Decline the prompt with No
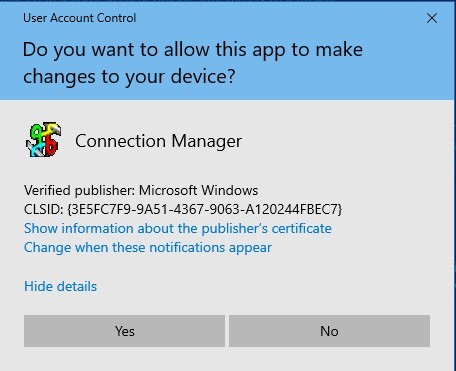 [329, 331]
